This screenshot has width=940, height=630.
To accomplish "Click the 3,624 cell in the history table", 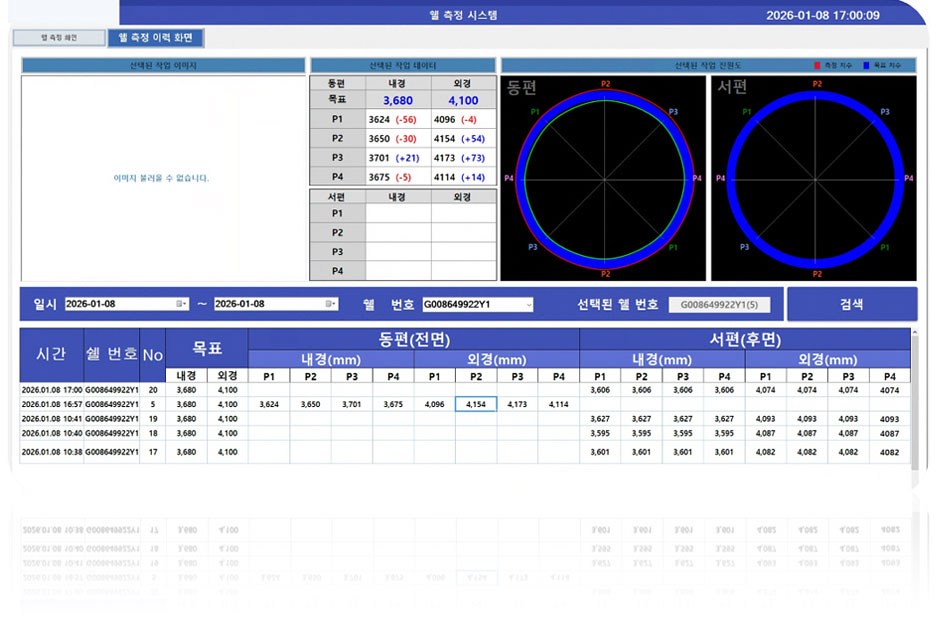I will pyautogui.click(x=269, y=404).
